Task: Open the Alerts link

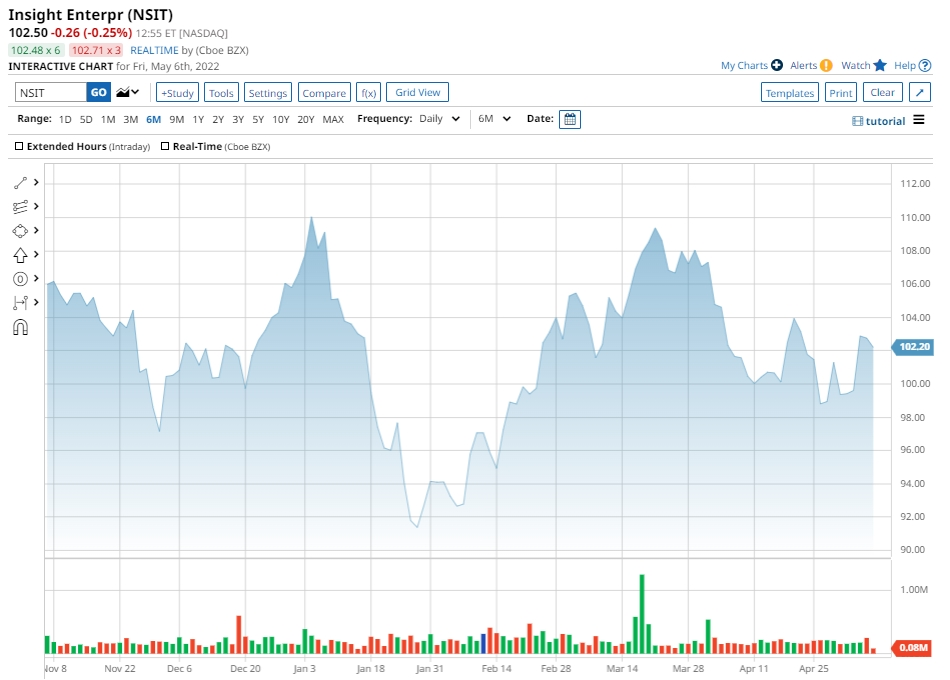Action: pos(803,65)
